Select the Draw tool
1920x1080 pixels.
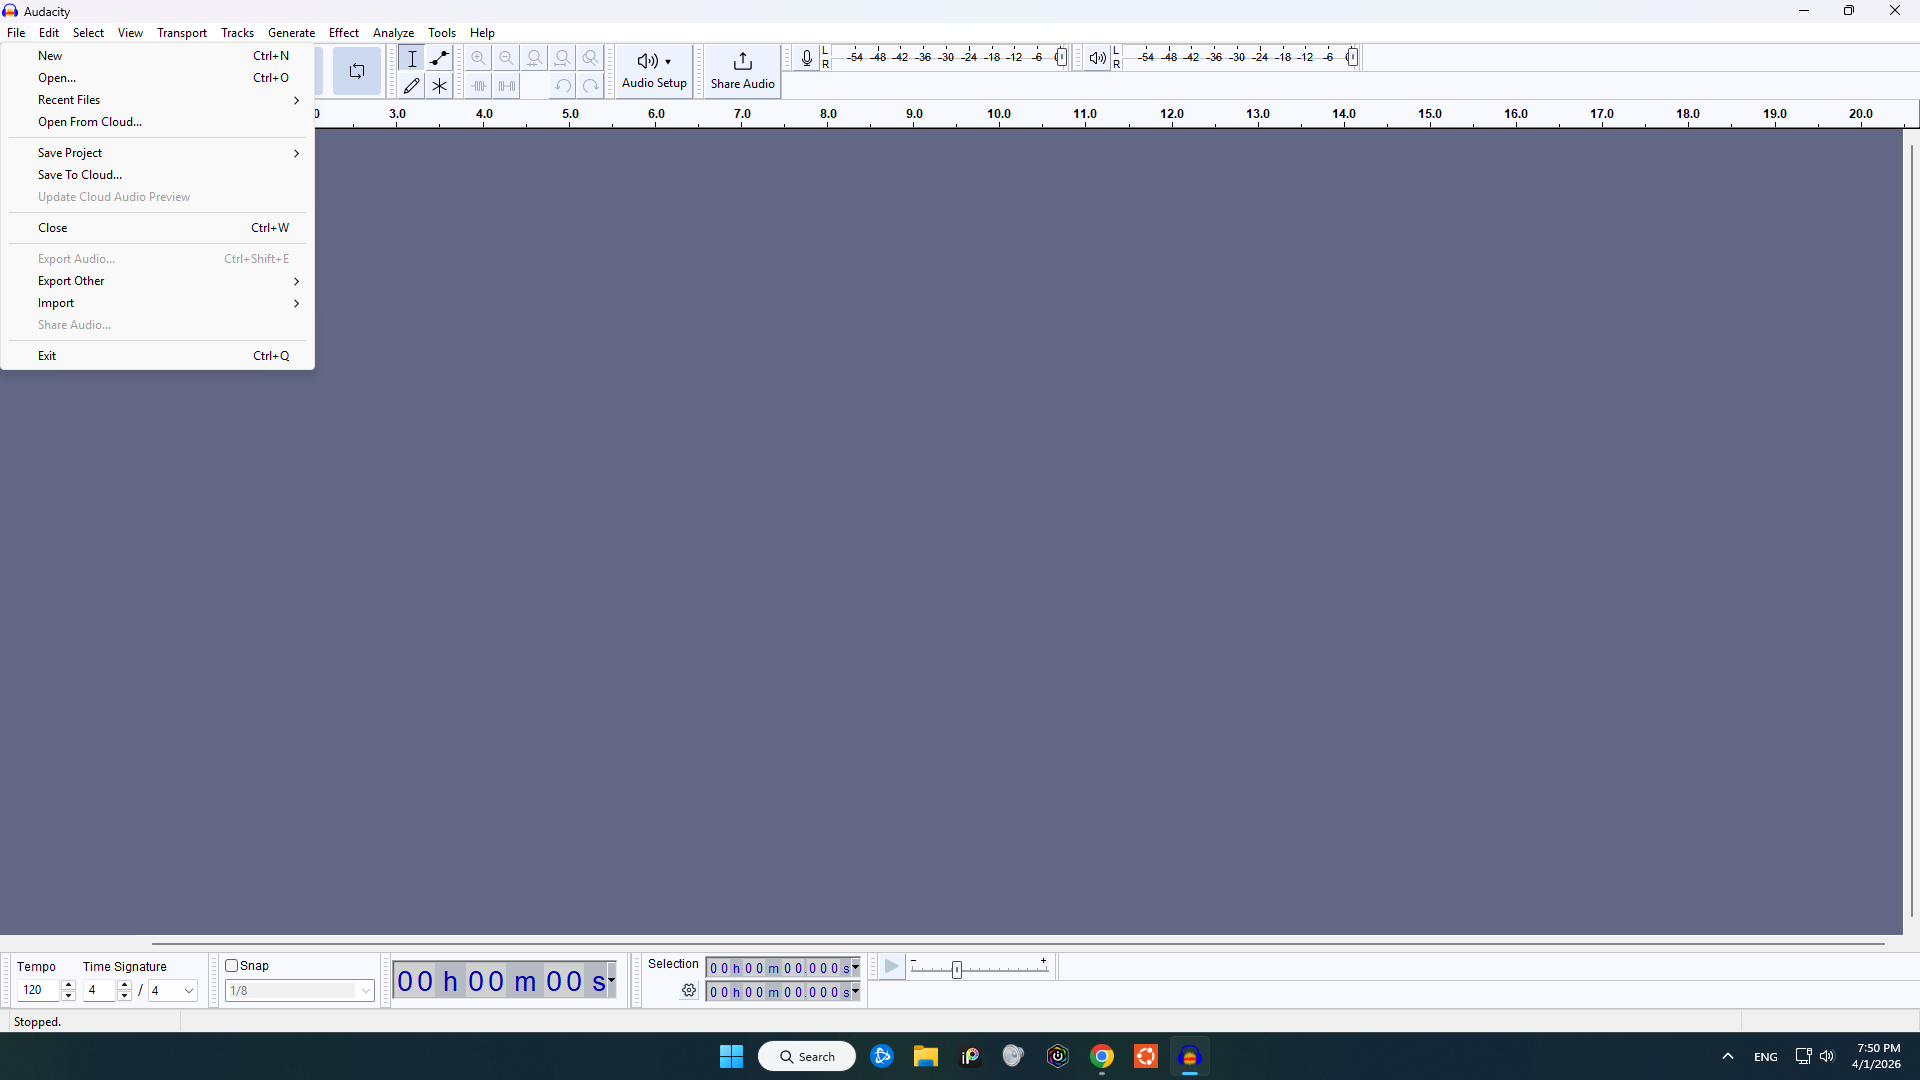tap(411, 86)
